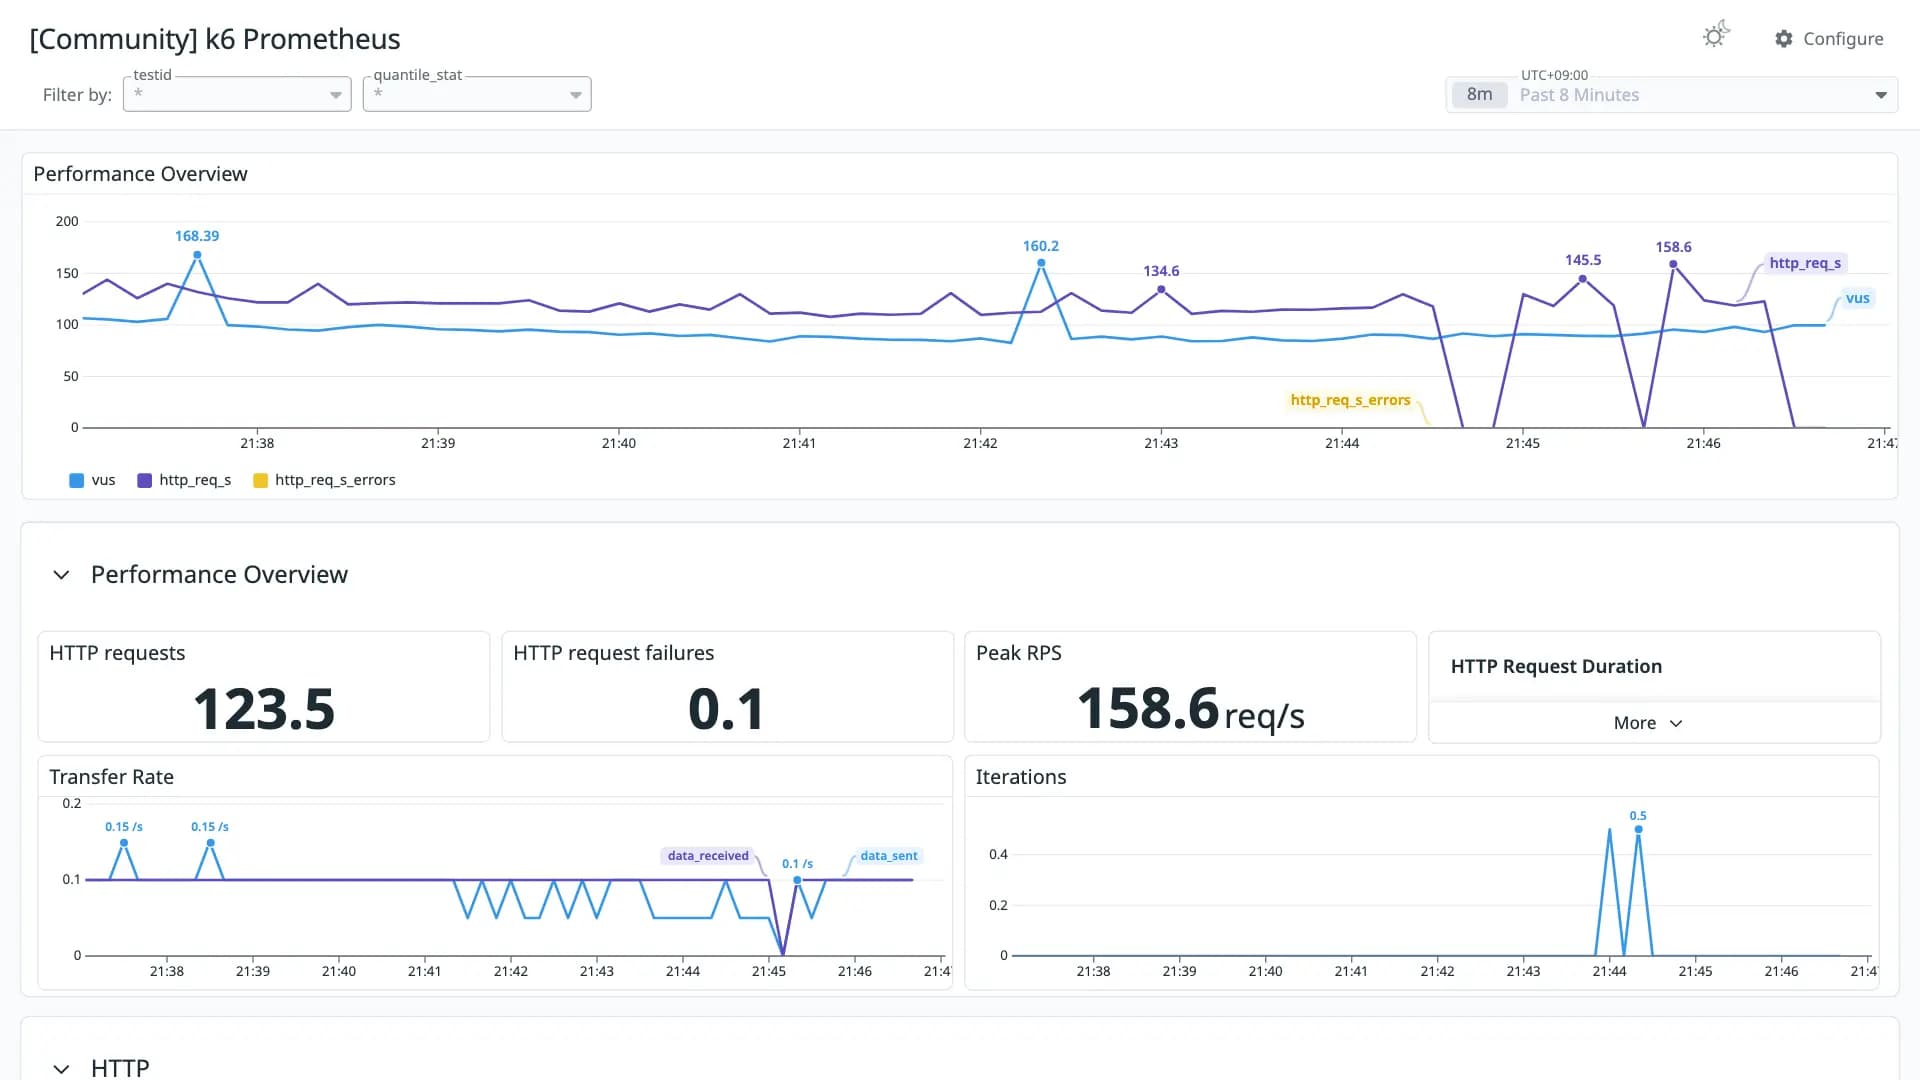Select the 160.2 vus data point
This screenshot has width=1920, height=1080.
point(1041,263)
